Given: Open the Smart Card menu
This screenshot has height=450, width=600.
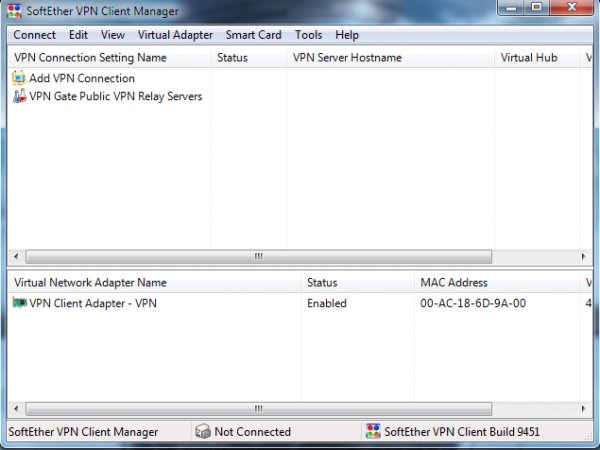Looking at the screenshot, I should tap(253, 35).
